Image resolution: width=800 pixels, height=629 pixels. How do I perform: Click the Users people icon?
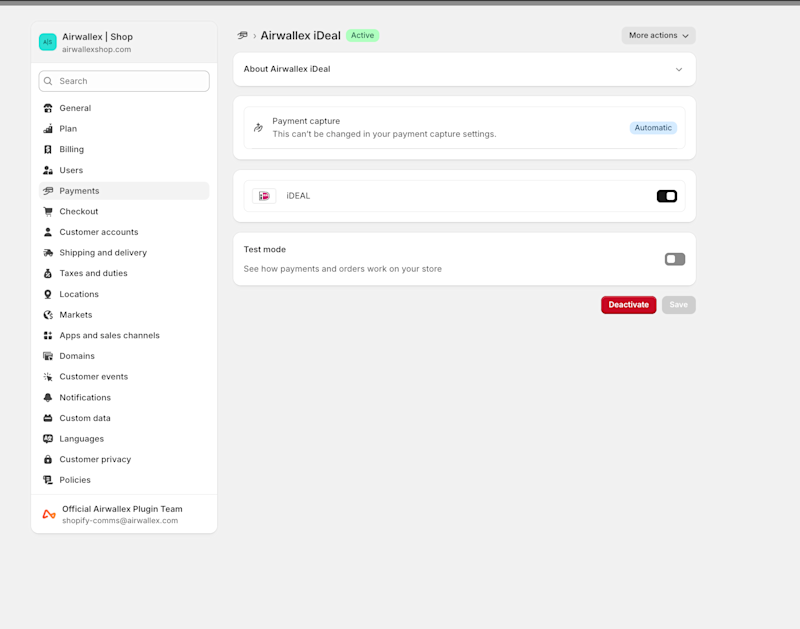(x=48, y=170)
